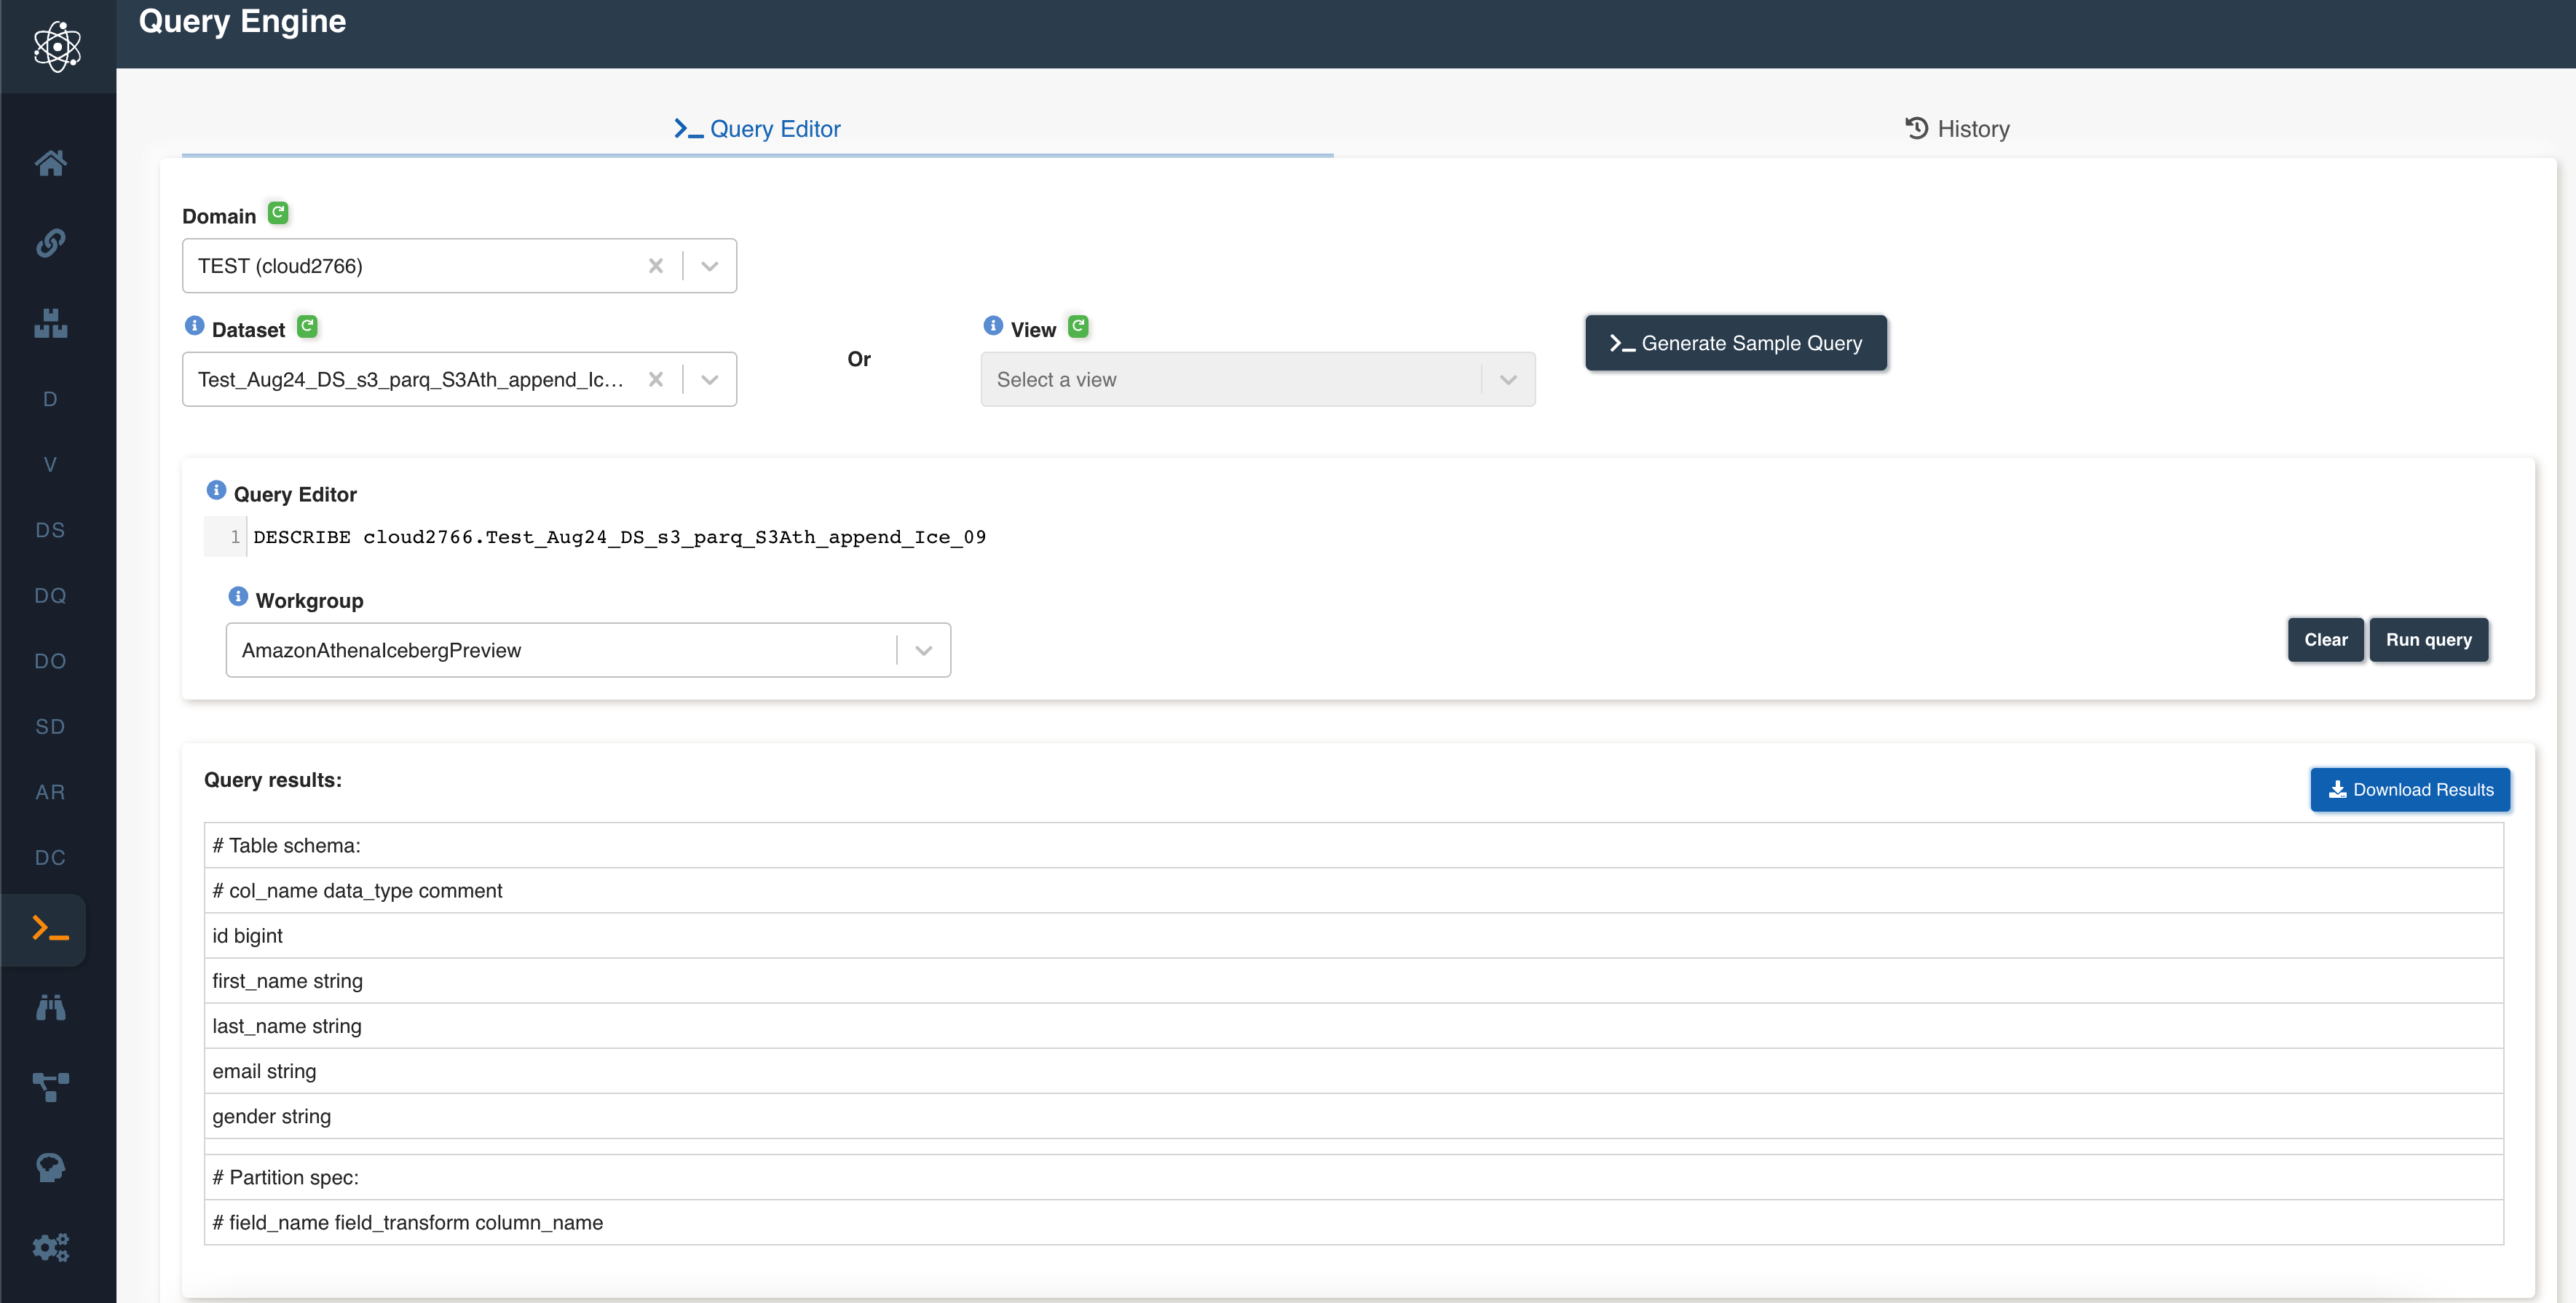2576x1303 pixels.
Task: Clear the selected Dataset value
Action: click(656, 380)
